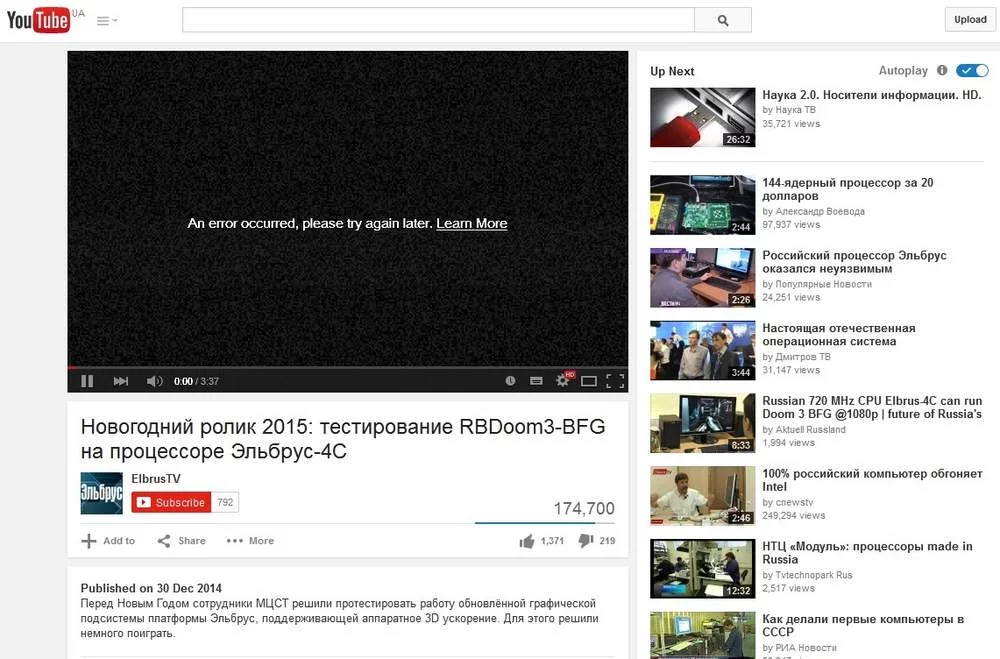Open the 144-ядерный процессор за 20 долларов title

[x=848, y=189]
